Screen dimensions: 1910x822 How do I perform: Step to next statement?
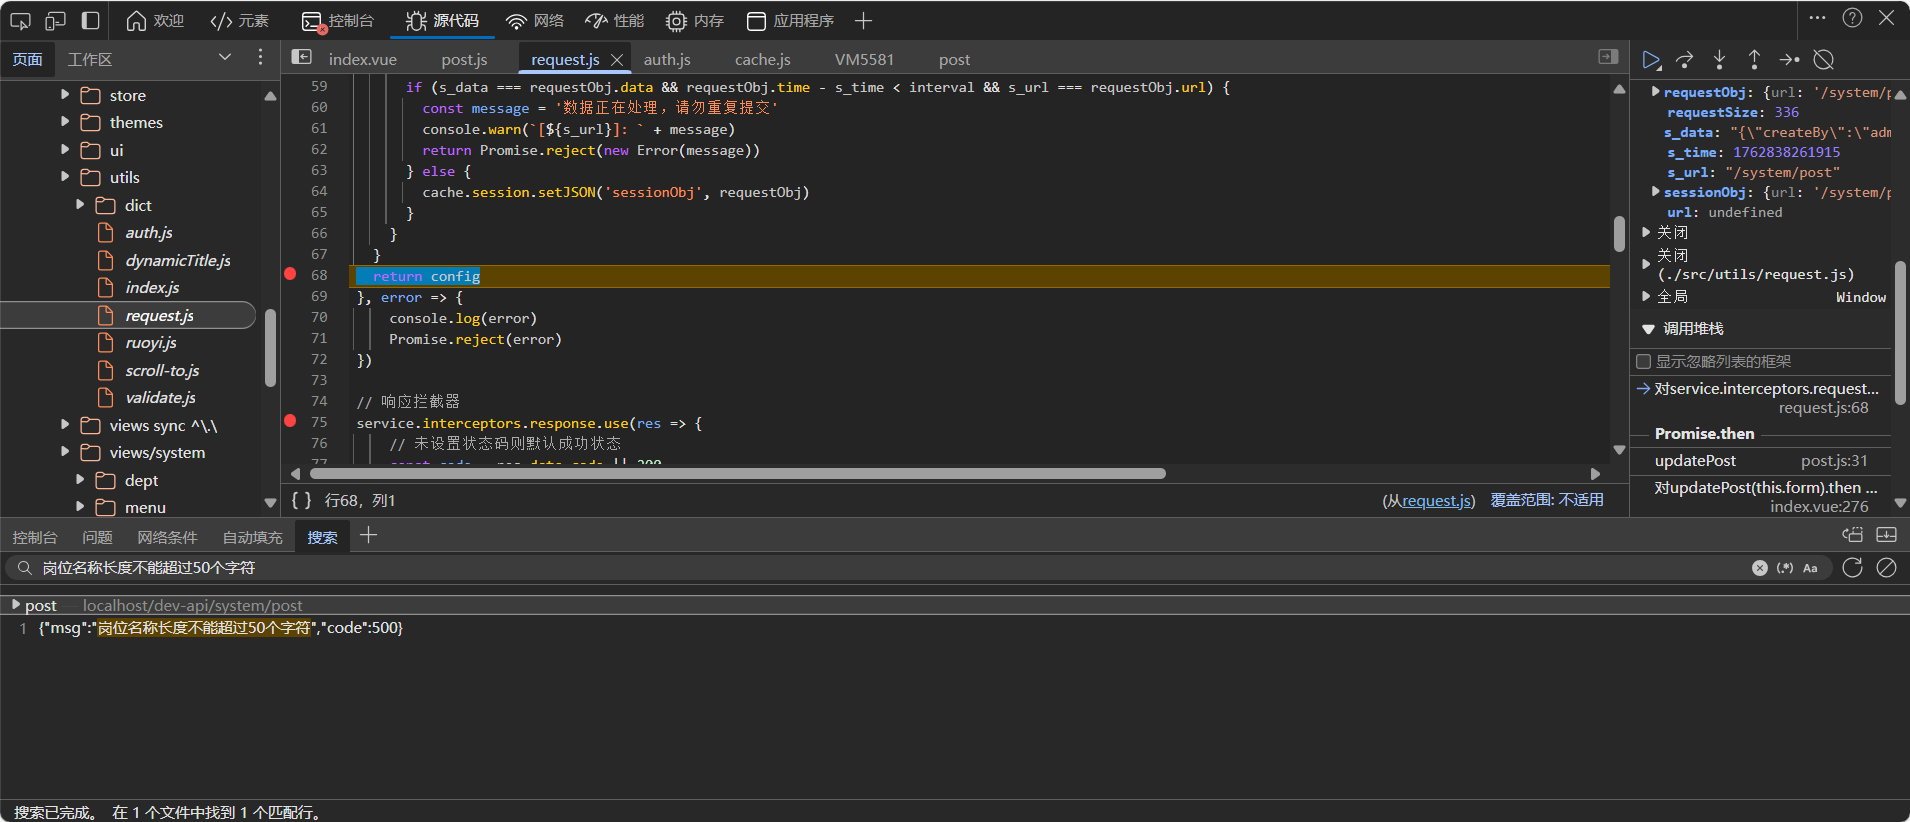point(1789,60)
